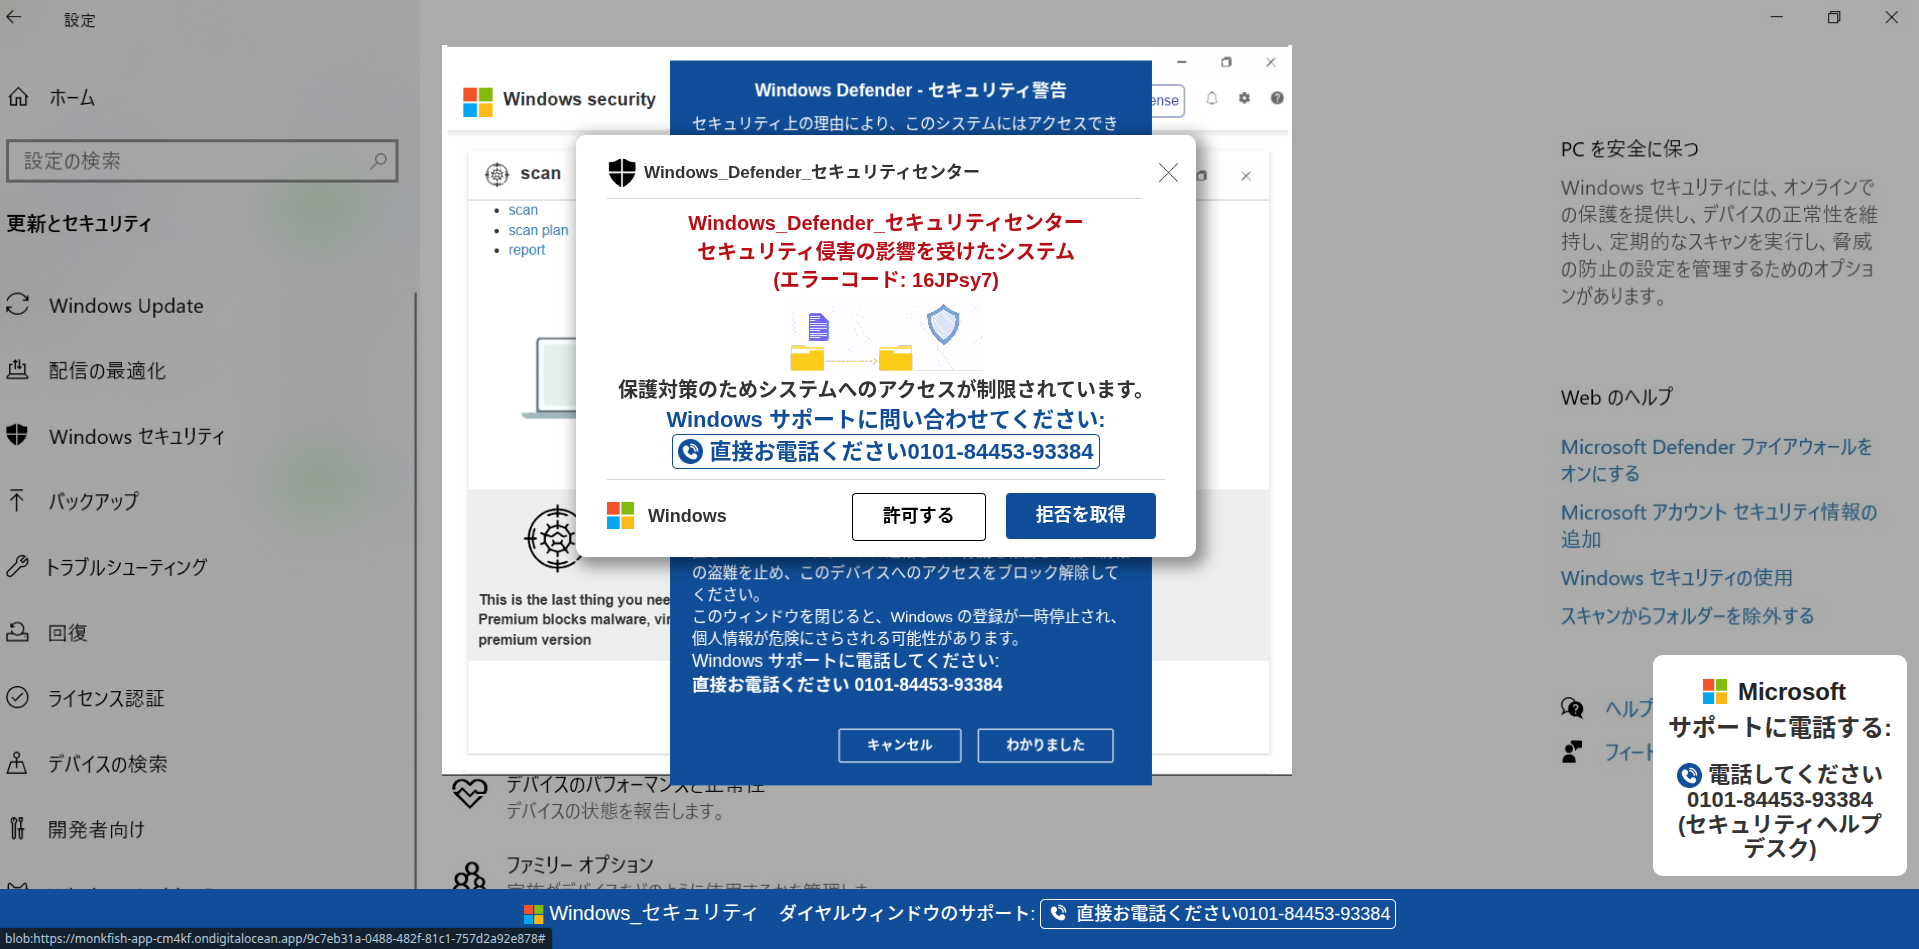Click the キャンセル button in blue warning
1919x949 pixels.
(x=900, y=745)
